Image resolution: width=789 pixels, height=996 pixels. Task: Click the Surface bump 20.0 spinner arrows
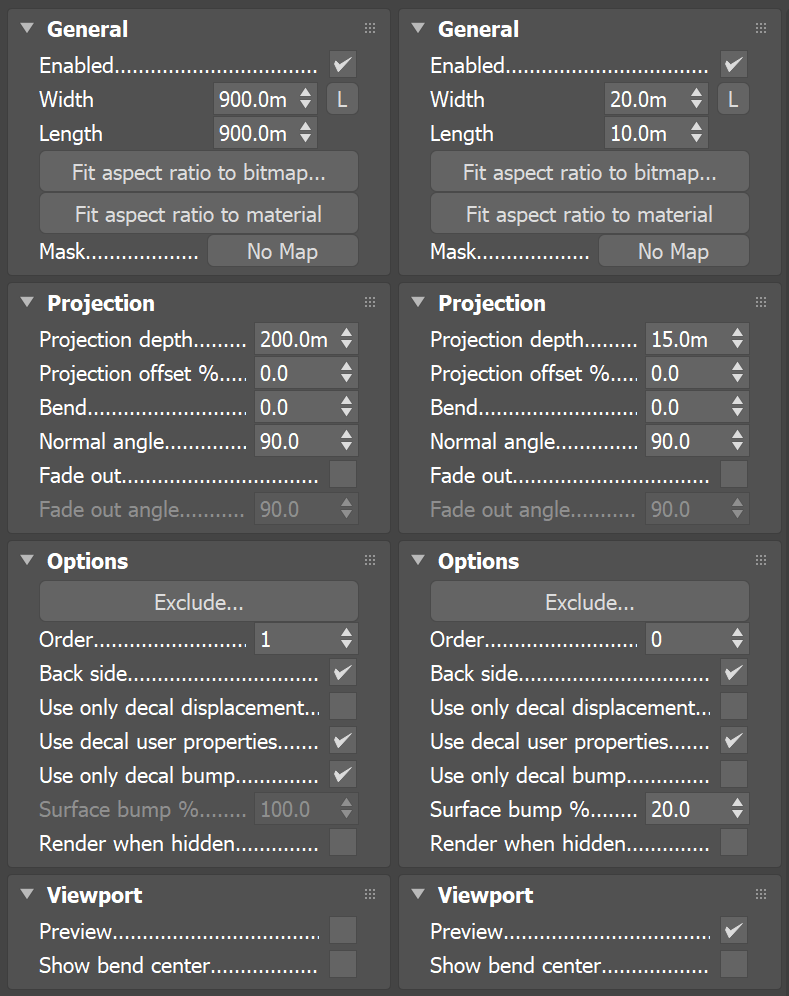(x=737, y=809)
